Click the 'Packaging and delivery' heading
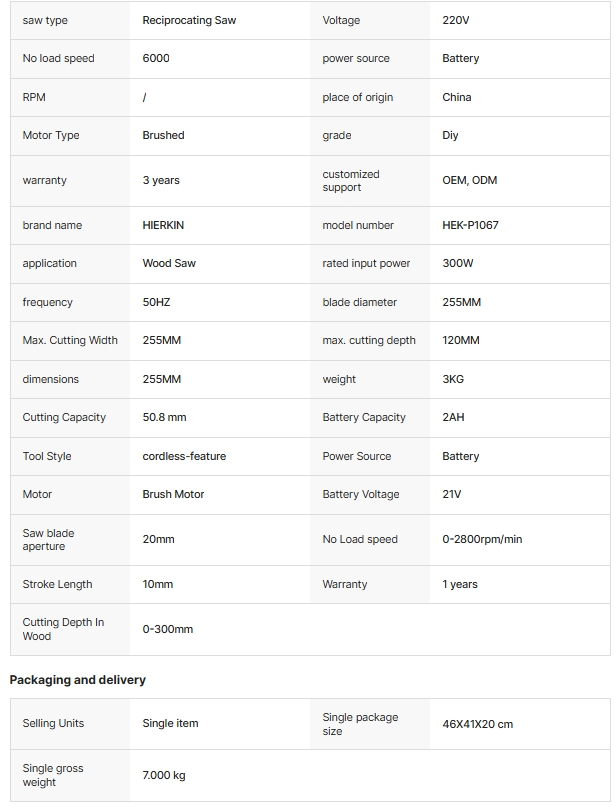 tap(78, 680)
